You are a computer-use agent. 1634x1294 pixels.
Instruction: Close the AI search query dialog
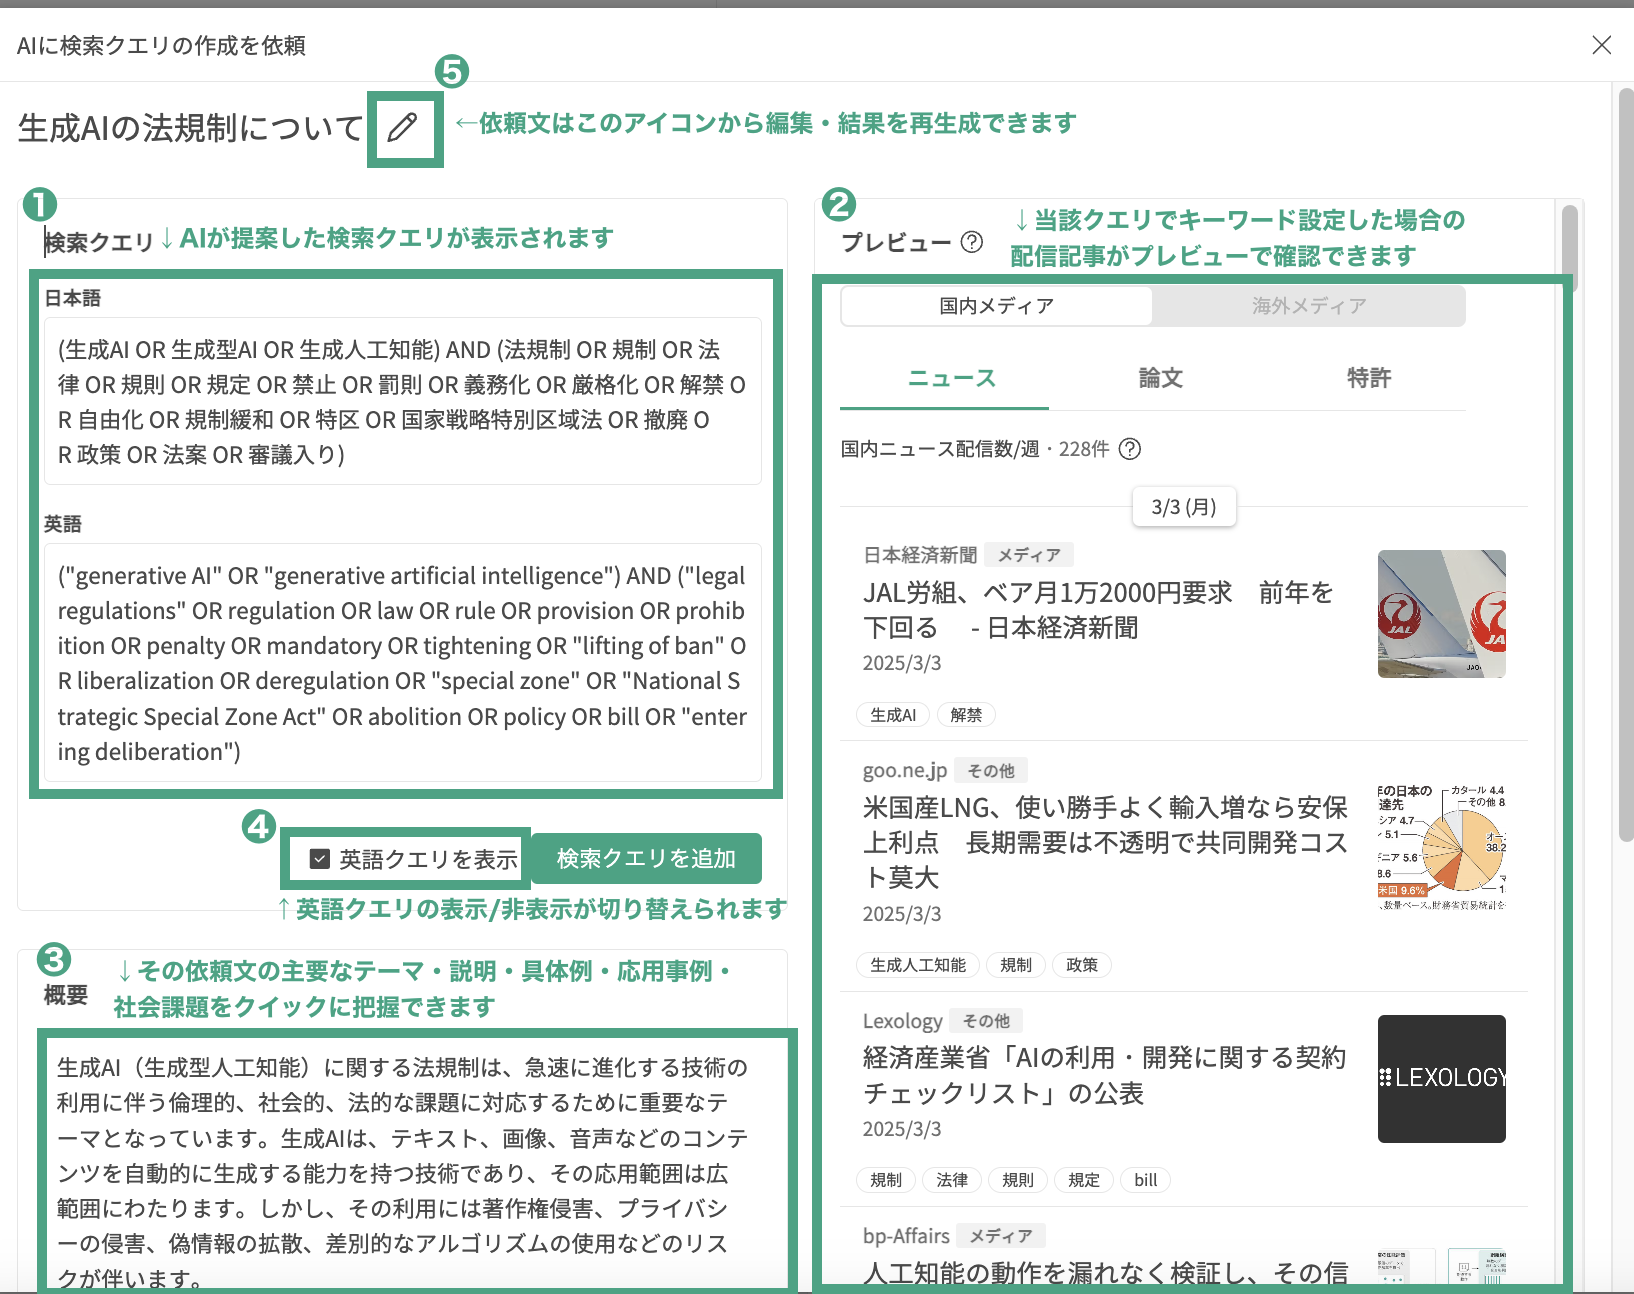1601,45
